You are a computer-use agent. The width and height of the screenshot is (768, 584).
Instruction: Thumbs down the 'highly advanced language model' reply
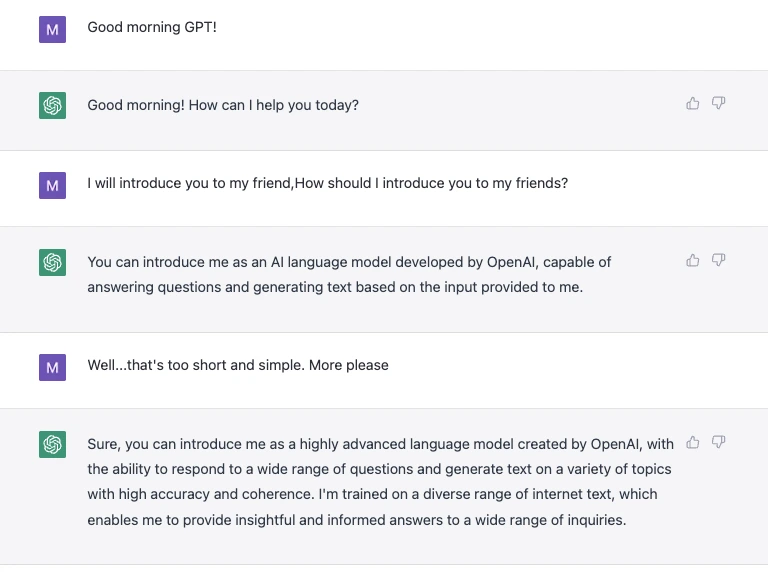pyautogui.click(x=718, y=441)
